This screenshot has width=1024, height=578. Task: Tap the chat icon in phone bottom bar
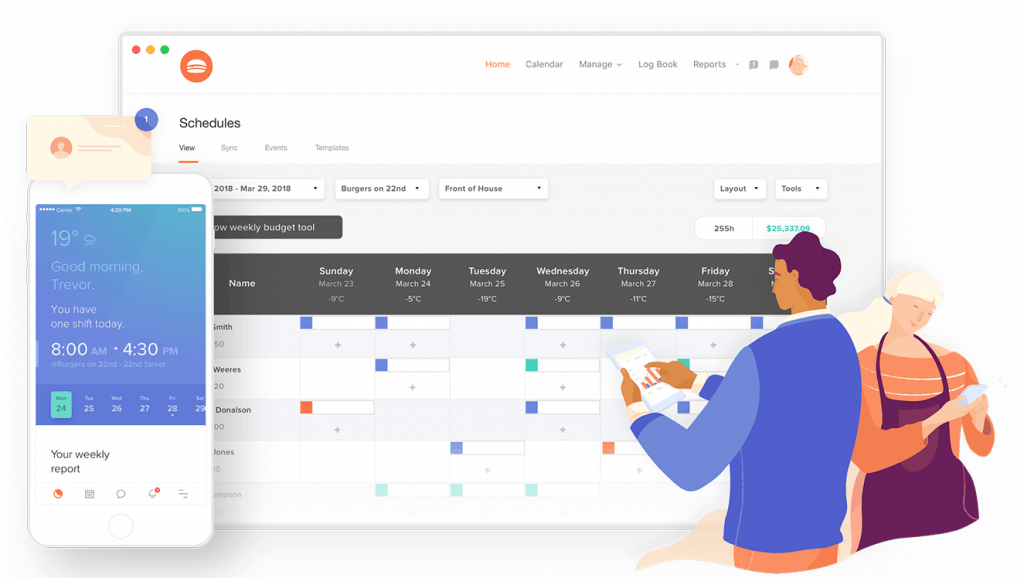tap(121, 494)
